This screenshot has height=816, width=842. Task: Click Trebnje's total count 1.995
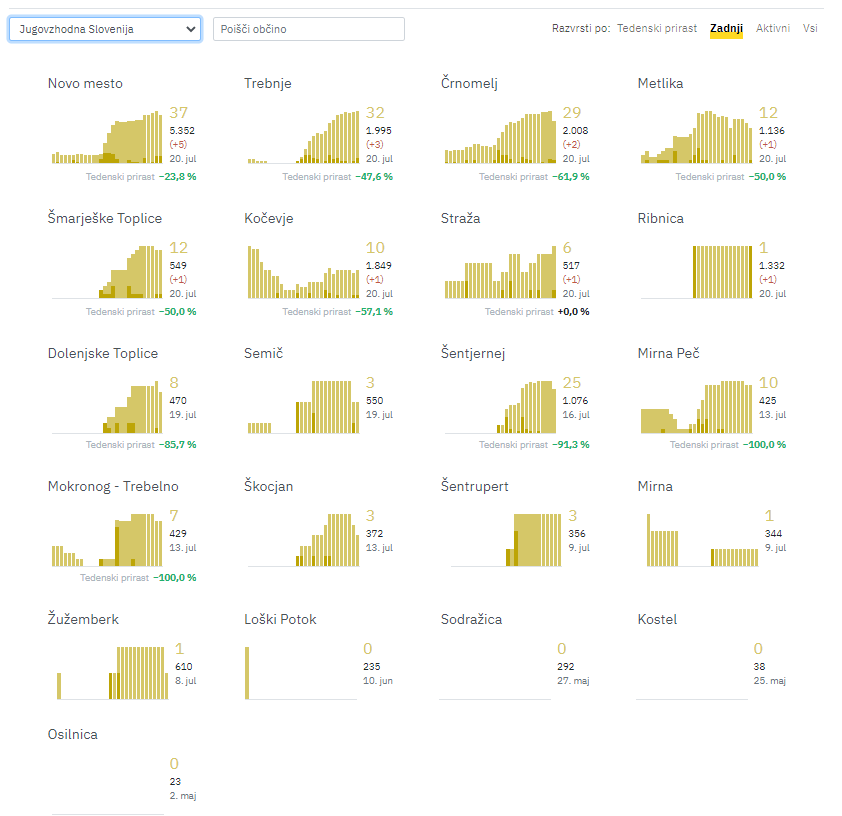[379, 130]
